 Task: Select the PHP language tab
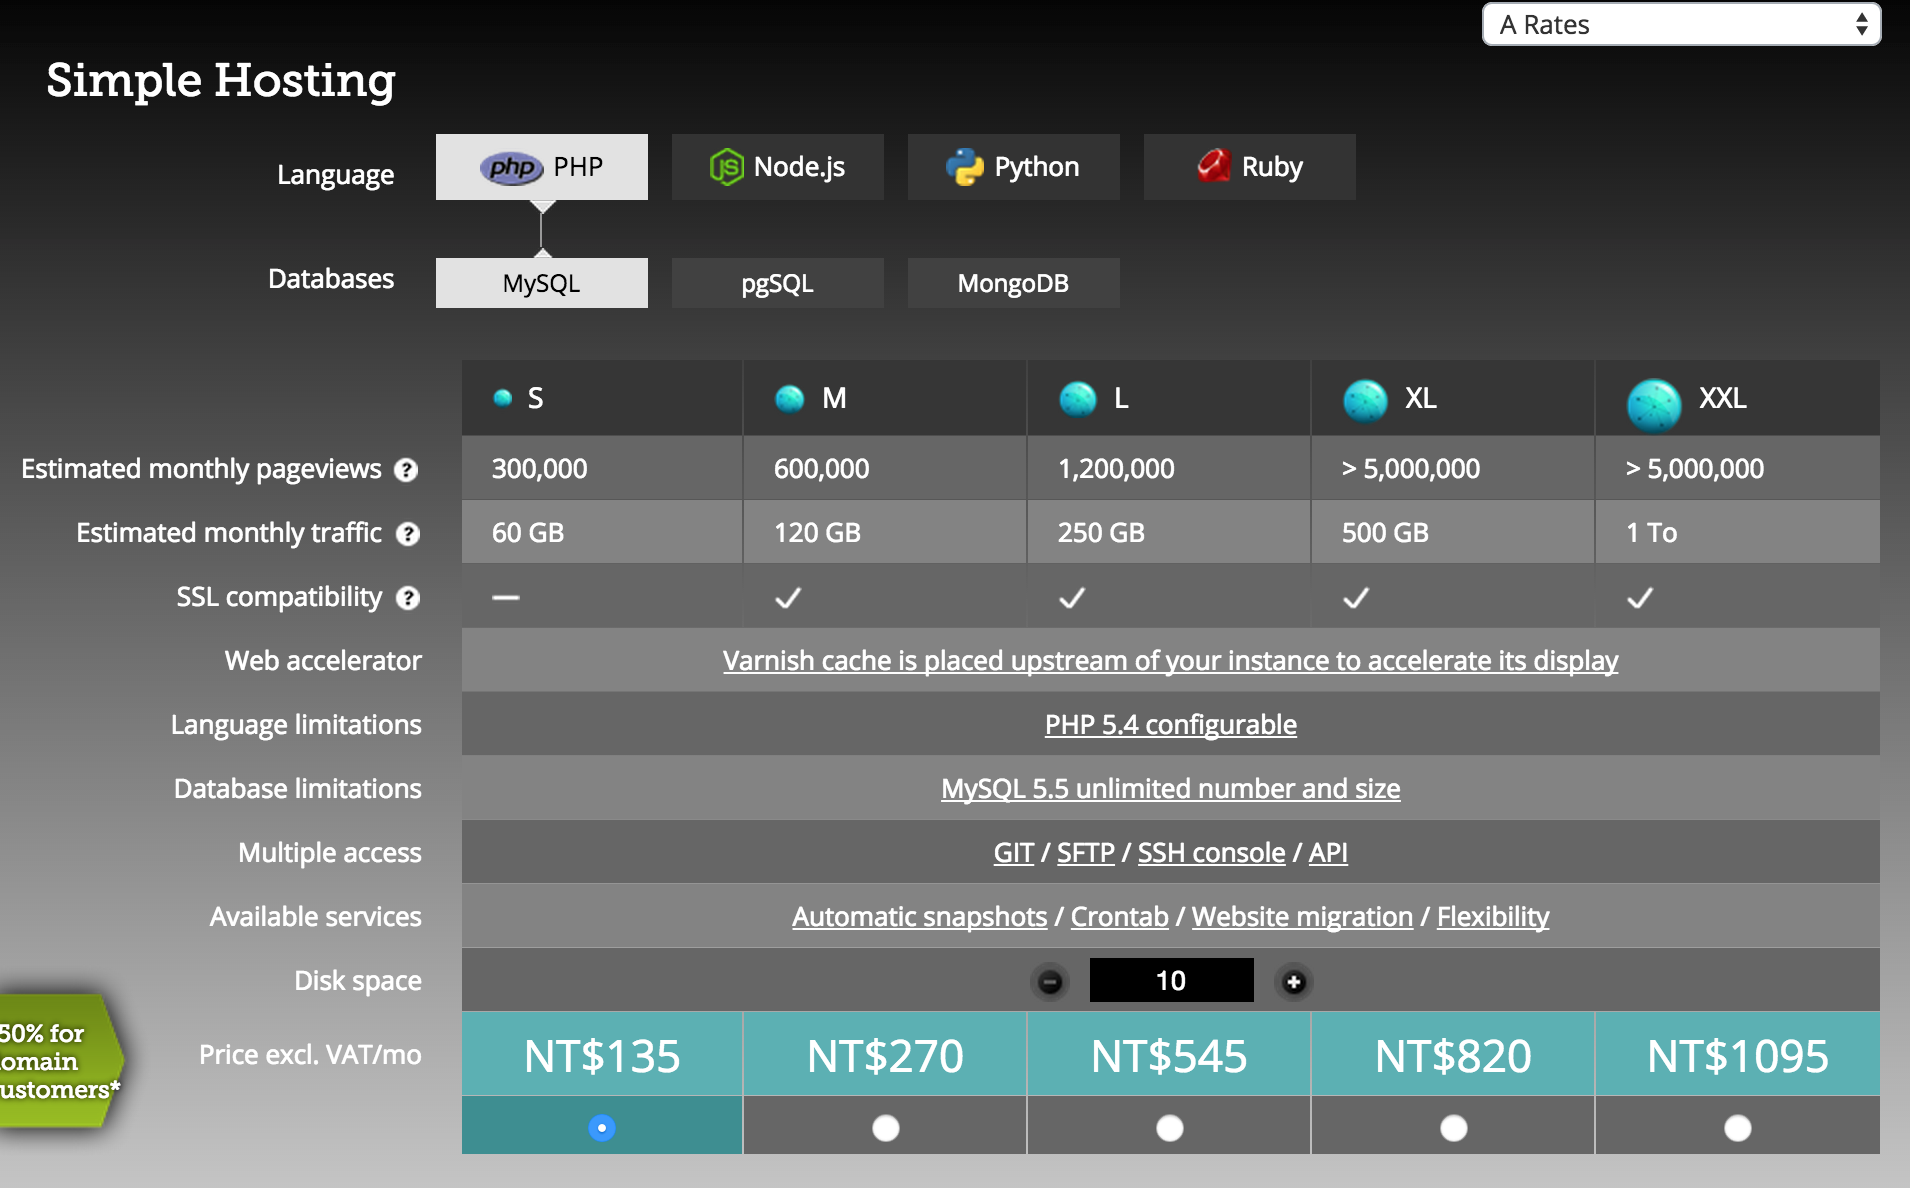[x=541, y=167]
